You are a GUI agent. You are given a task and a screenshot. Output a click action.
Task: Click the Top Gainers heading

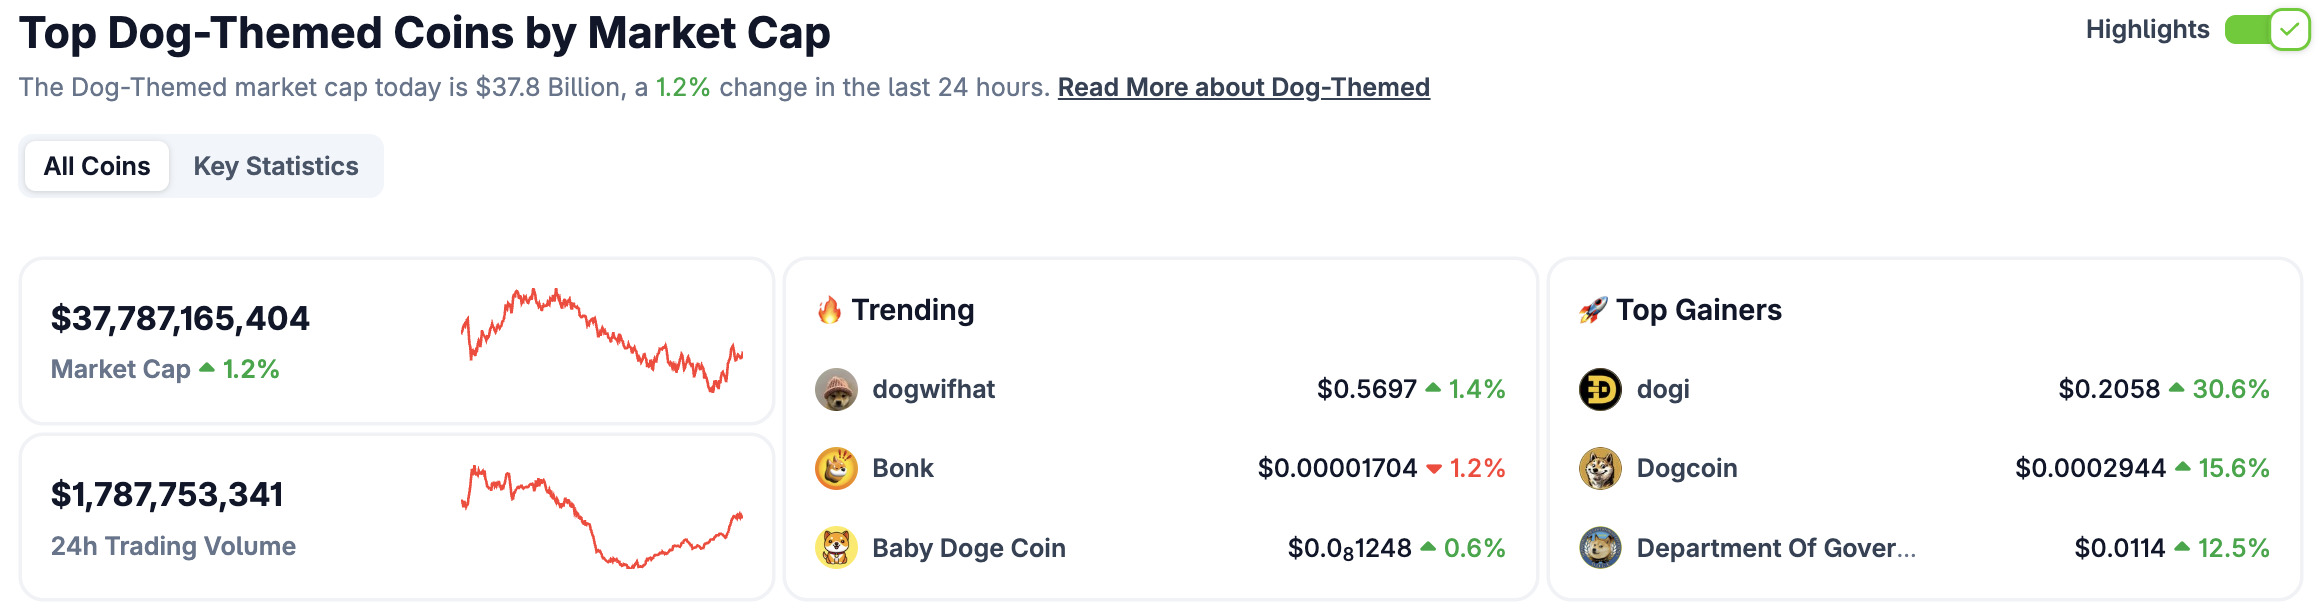(1699, 310)
